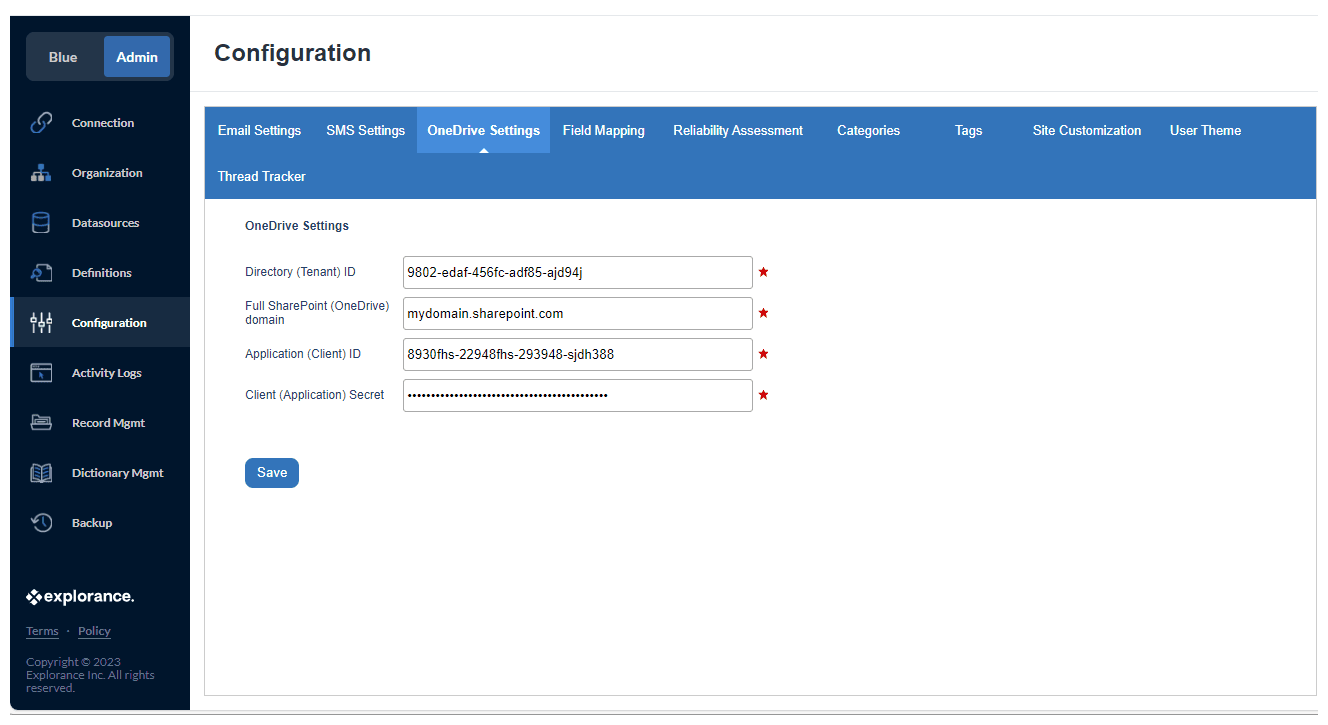
Task: Click the Backup history clock icon
Action: pyautogui.click(x=41, y=523)
